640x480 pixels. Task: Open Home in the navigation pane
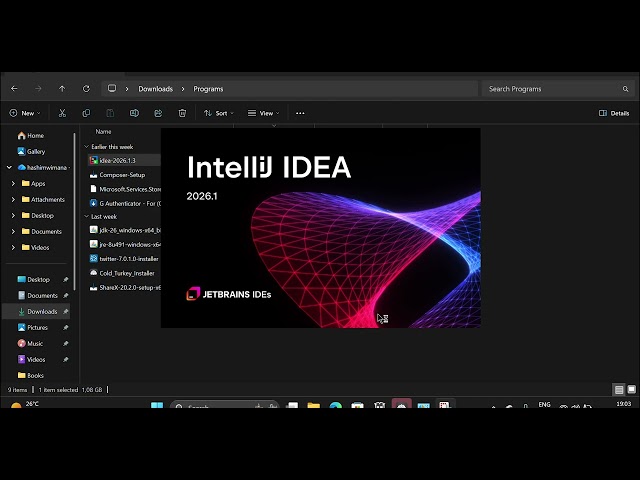pos(31,136)
